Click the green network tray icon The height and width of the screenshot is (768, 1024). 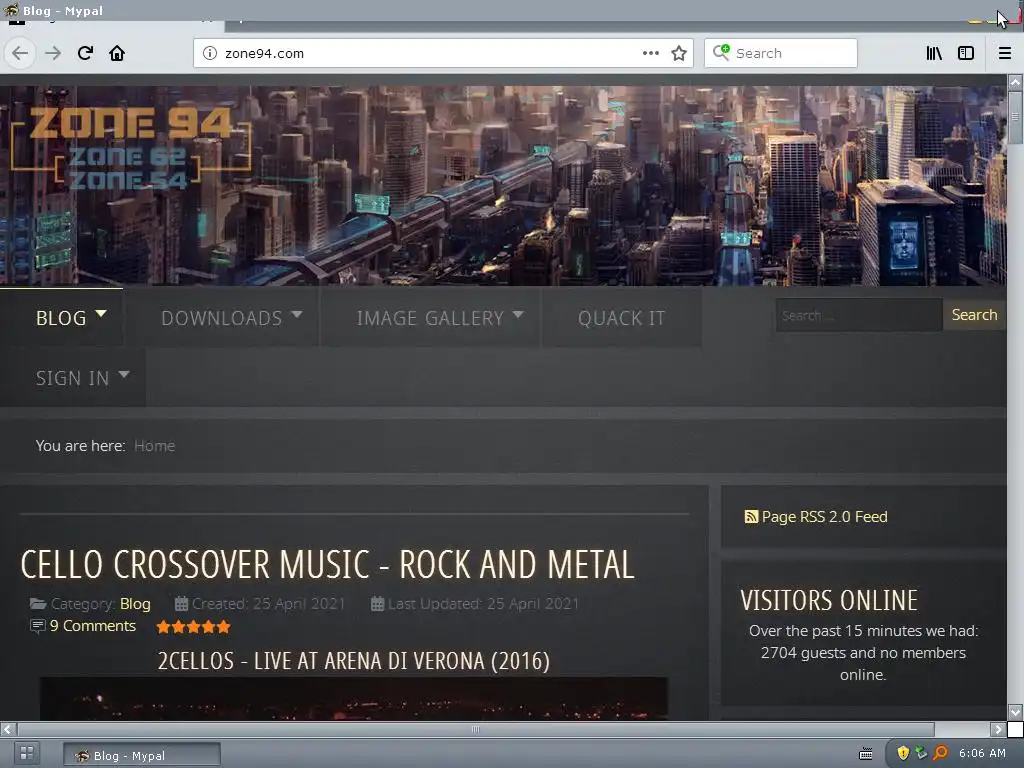click(x=921, y=753)
